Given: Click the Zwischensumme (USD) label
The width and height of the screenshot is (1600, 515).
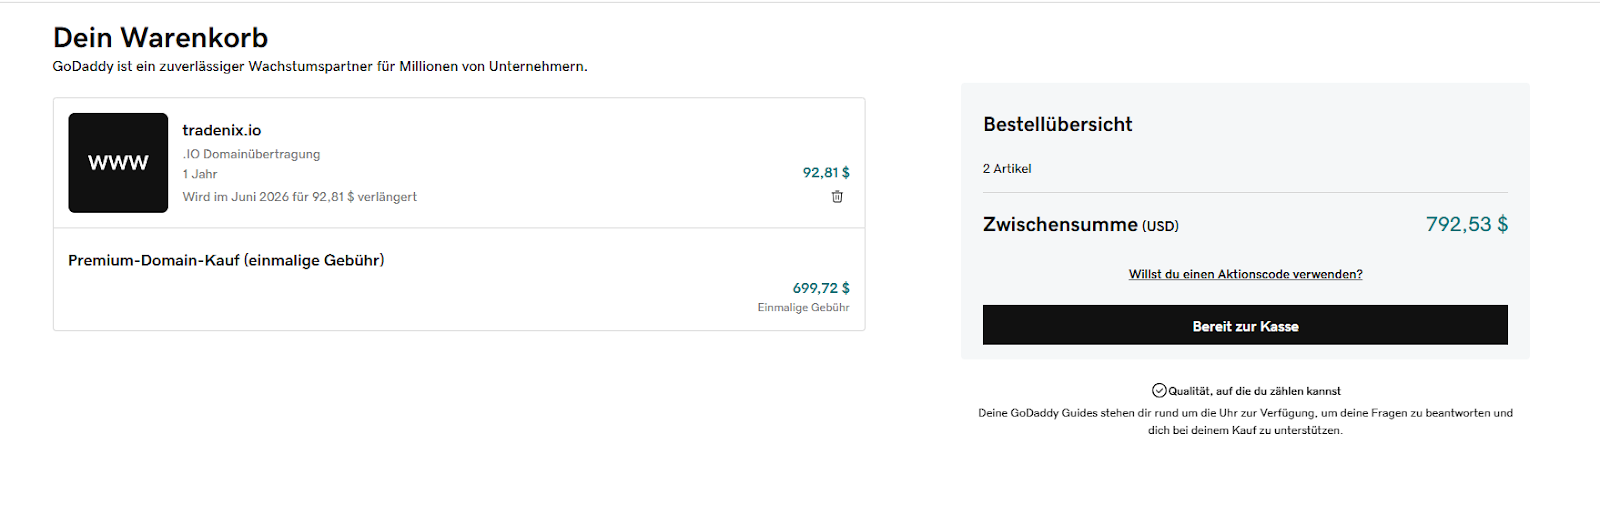Looking at the screenshot, I should click(1081, 225).
